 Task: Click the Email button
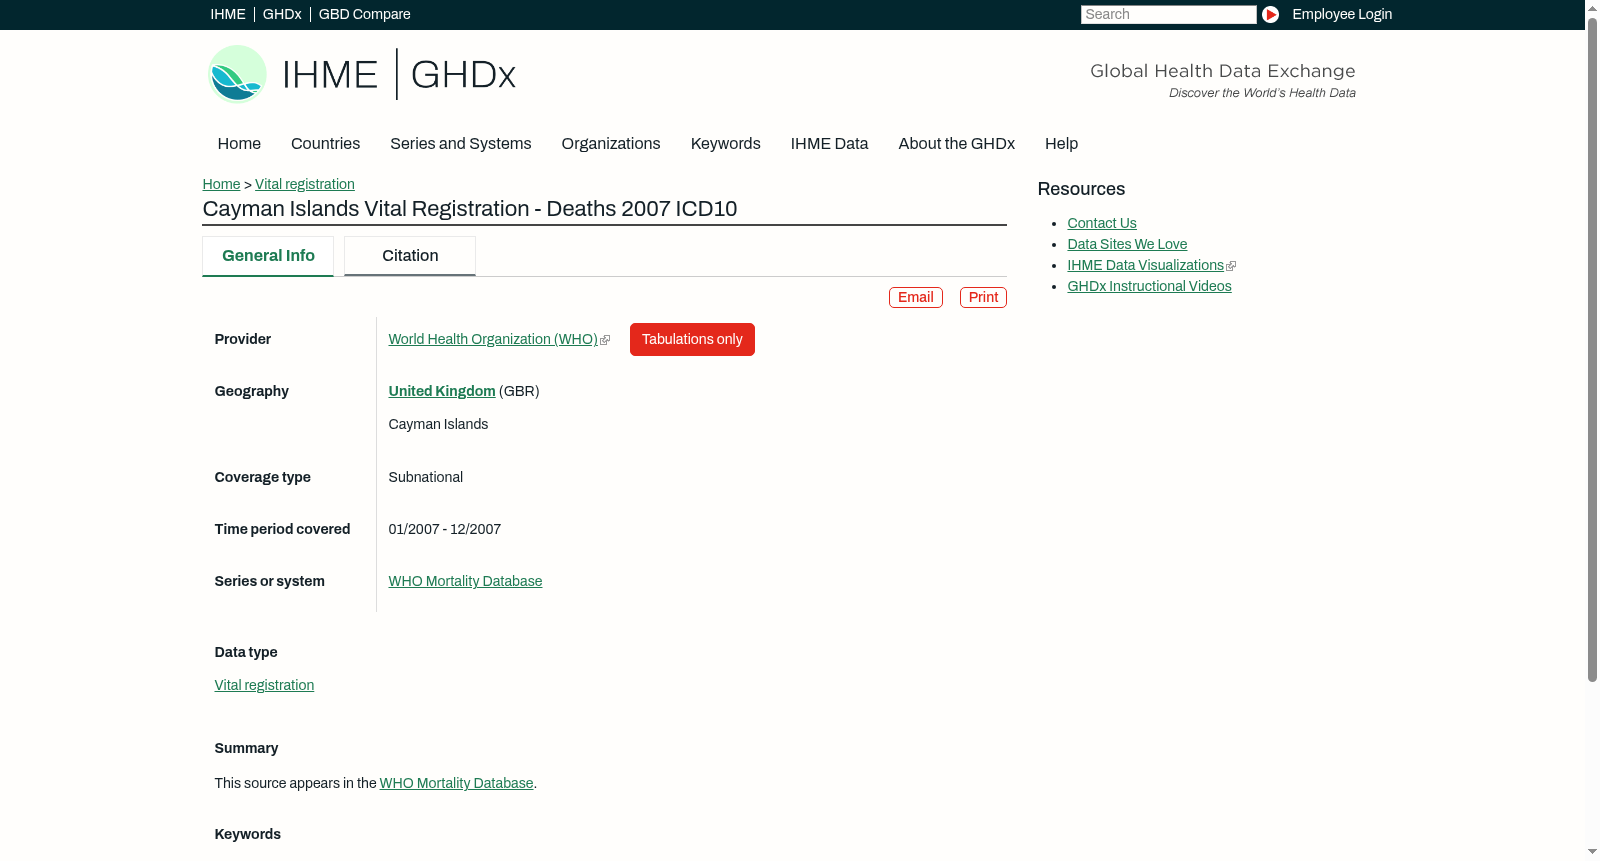(916, 298)
